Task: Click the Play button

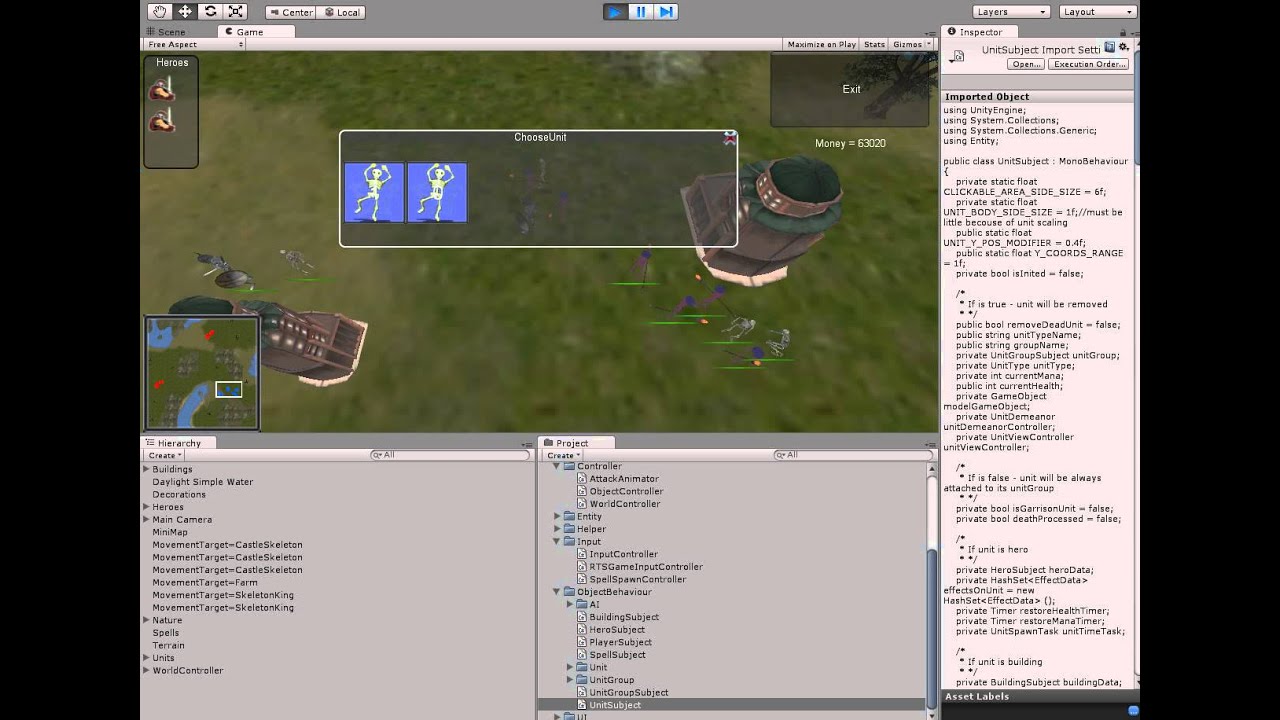Action: click(615, 12)
